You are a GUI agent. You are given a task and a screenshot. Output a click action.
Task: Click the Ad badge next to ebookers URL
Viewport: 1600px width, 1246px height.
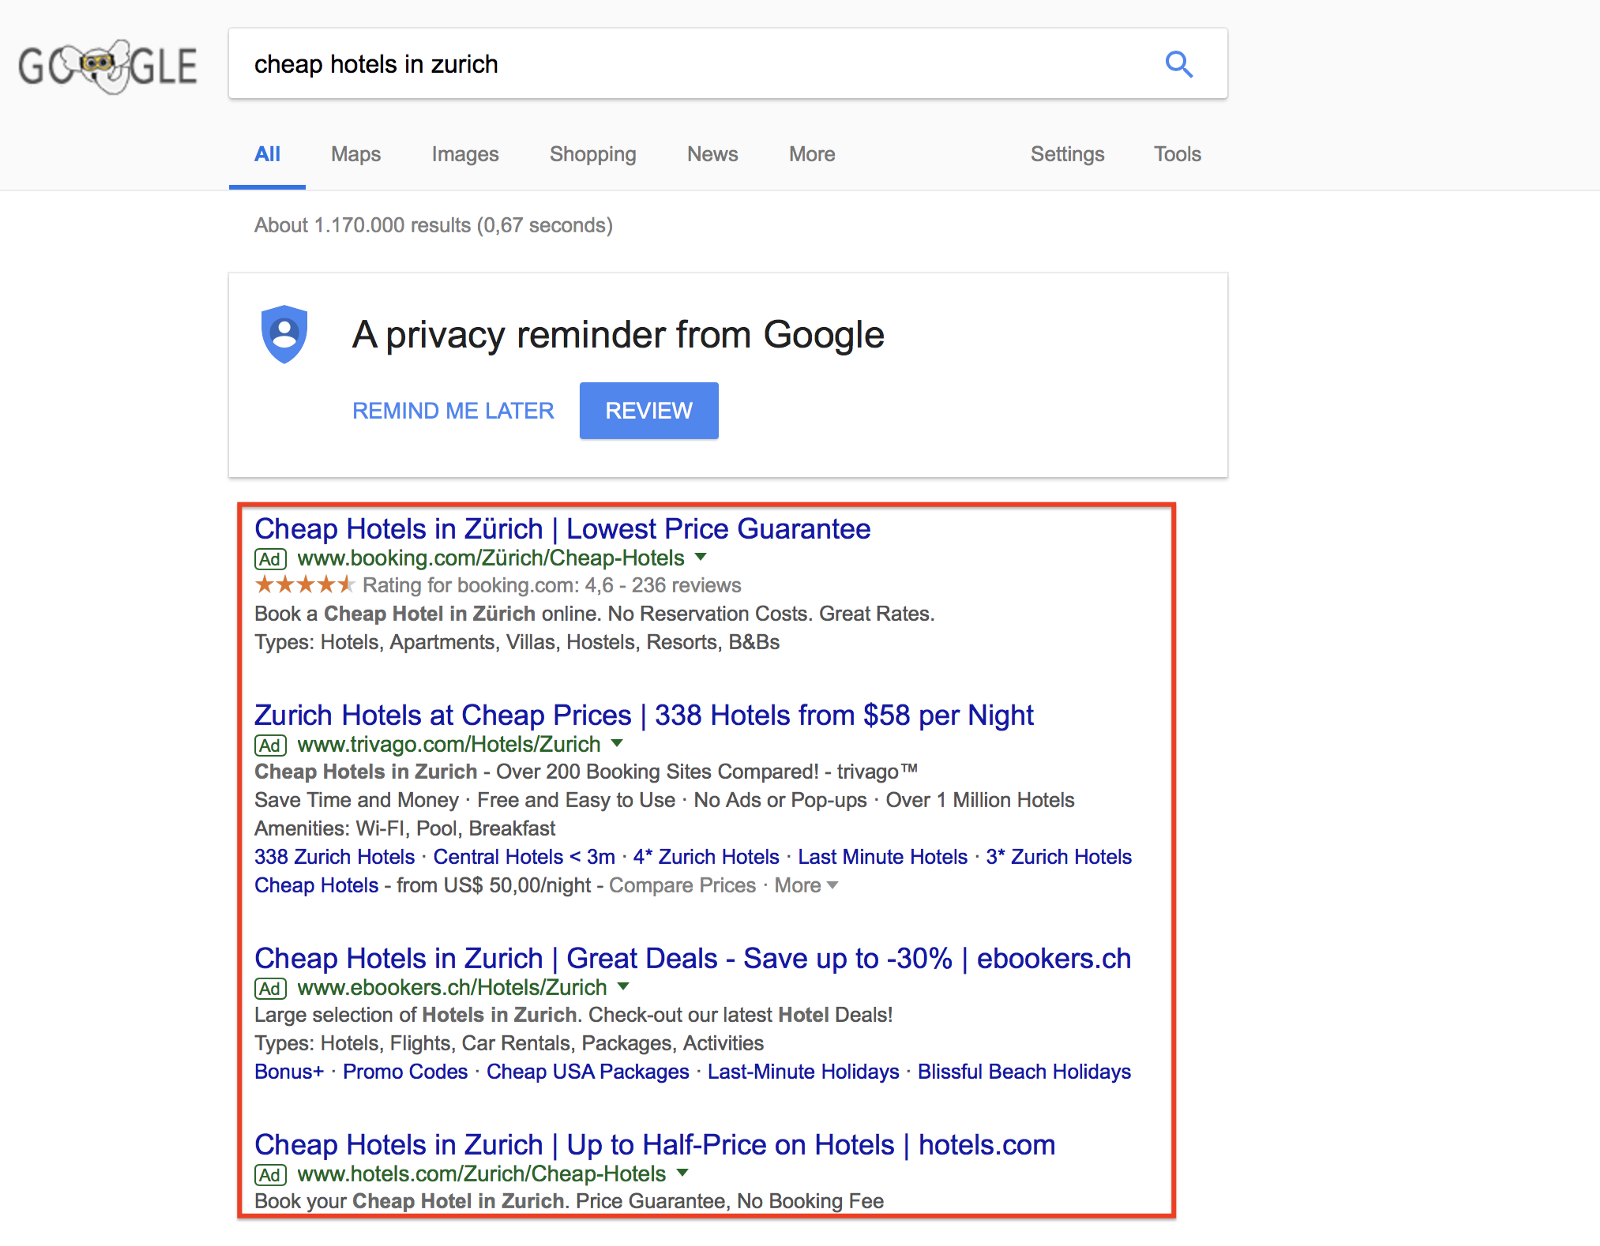pyautogui.click(x=270, y=989)
